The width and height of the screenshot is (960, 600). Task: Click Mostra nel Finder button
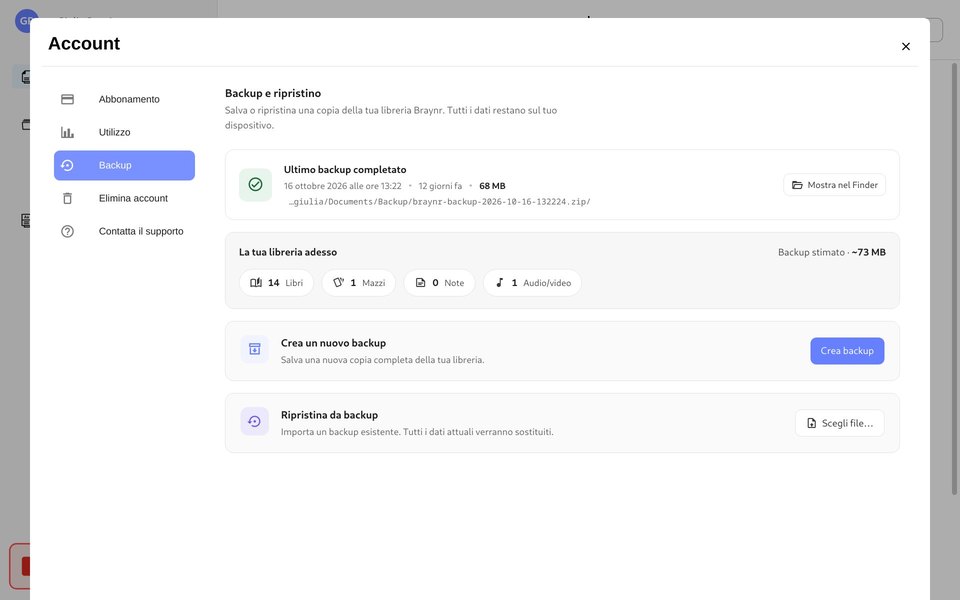[x=834, y=185]
